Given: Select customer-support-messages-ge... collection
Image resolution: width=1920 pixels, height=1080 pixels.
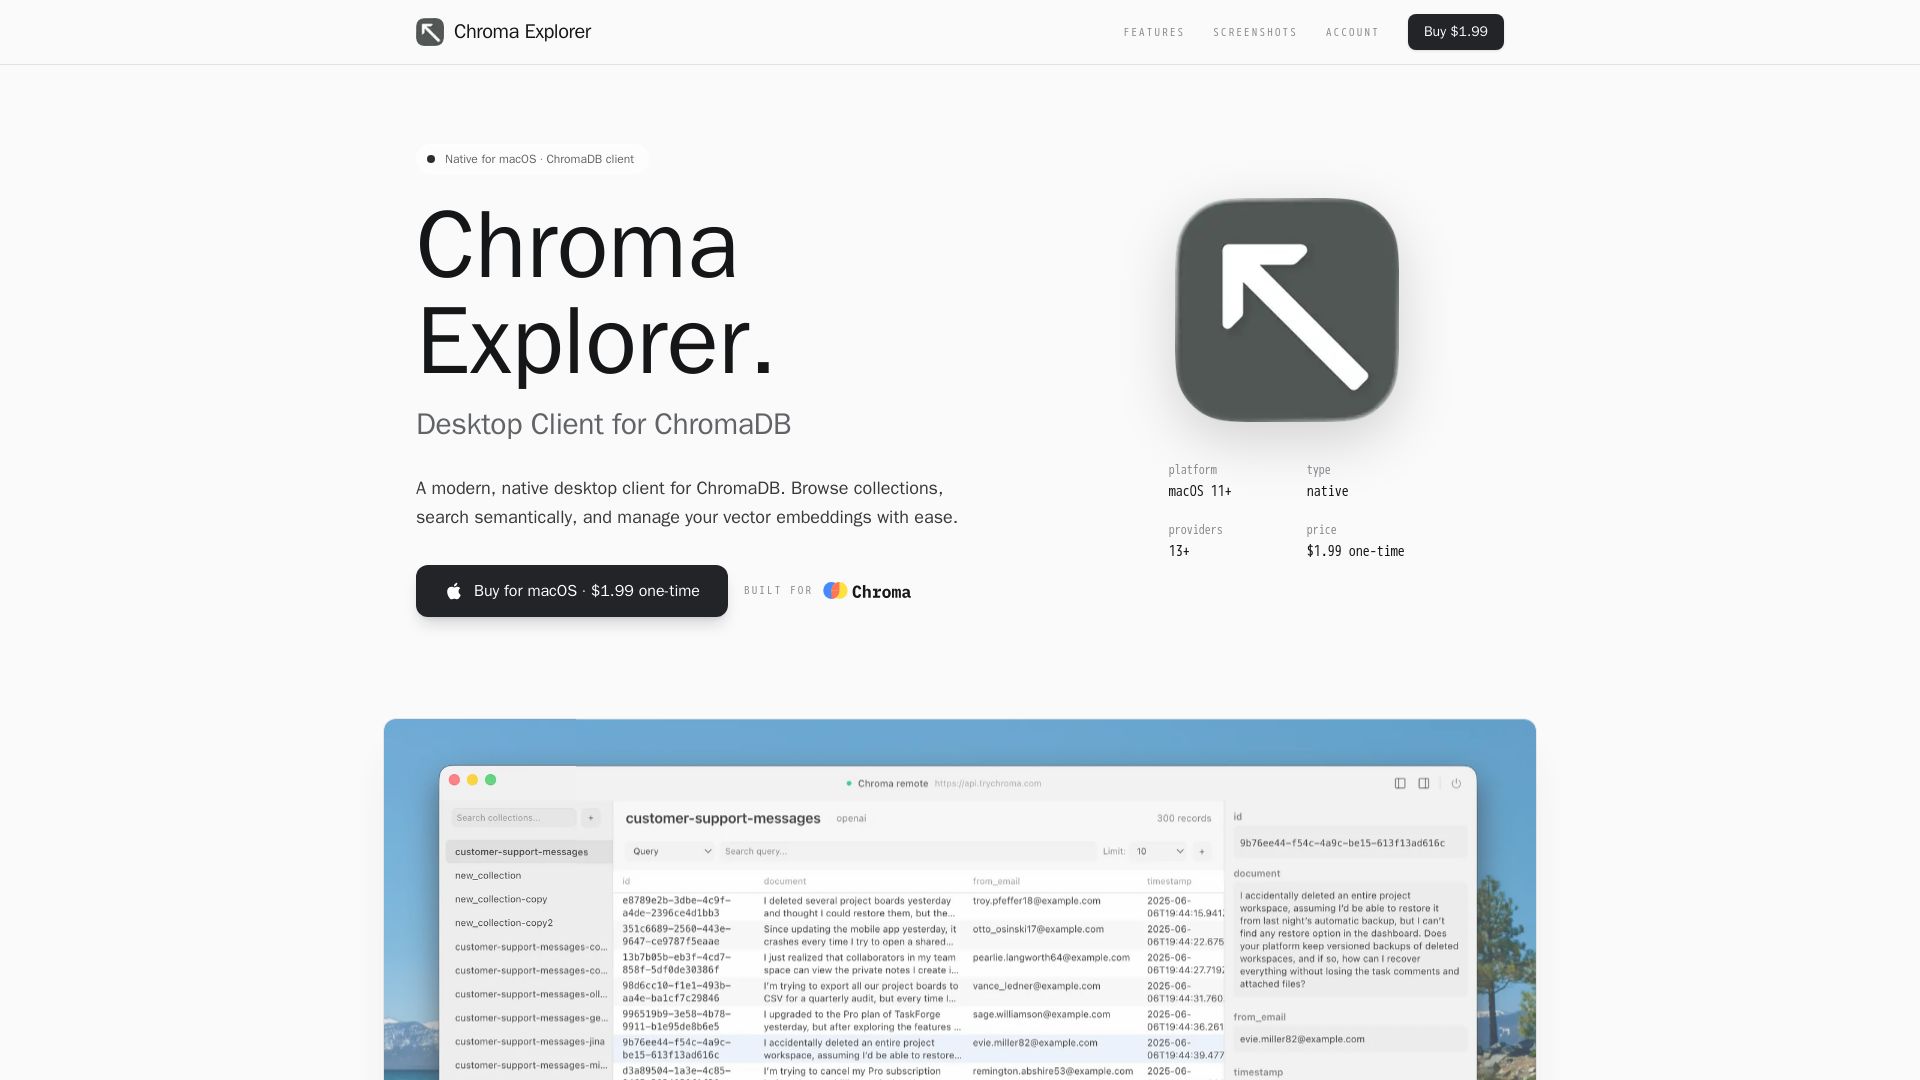Looking at the screenshot, I should (x=529, y=1018).
